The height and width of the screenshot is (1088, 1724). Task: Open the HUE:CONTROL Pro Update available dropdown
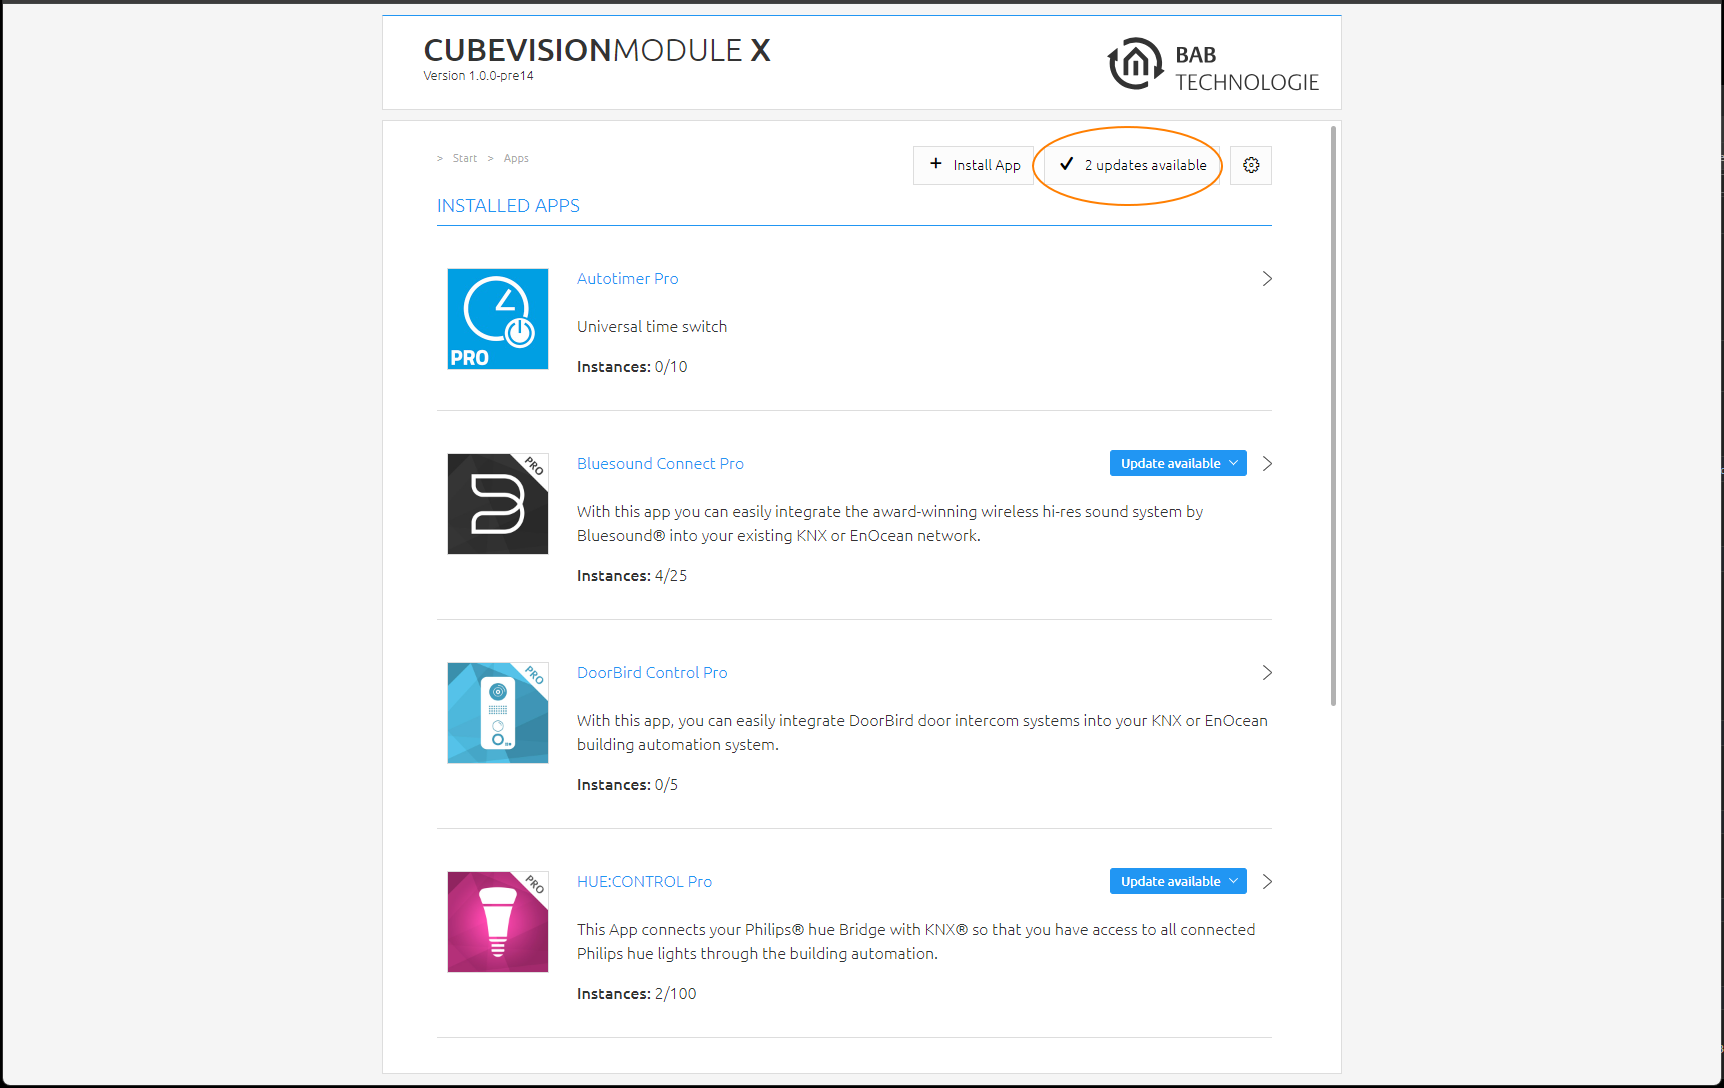pyautogui.click(x=1178, y=881)
